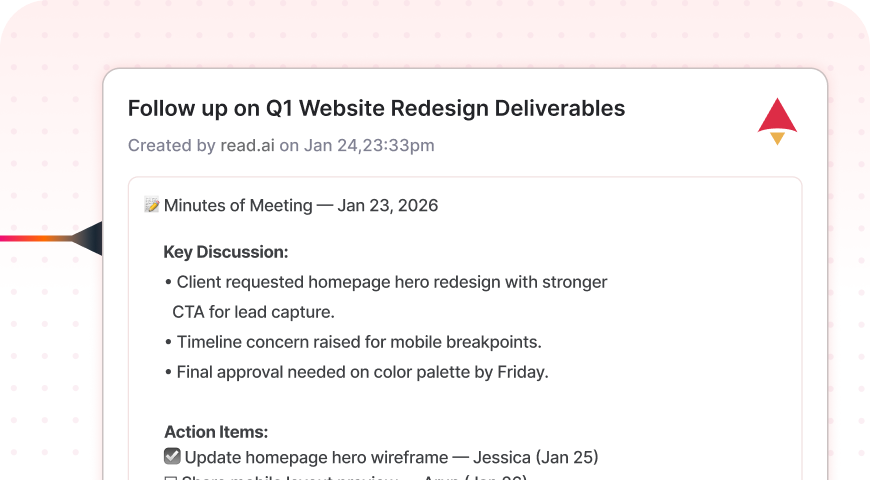This screenshot has height=480, width=870.
Task: Click the Minutes of Meeting heading
Action: [238, 205]
